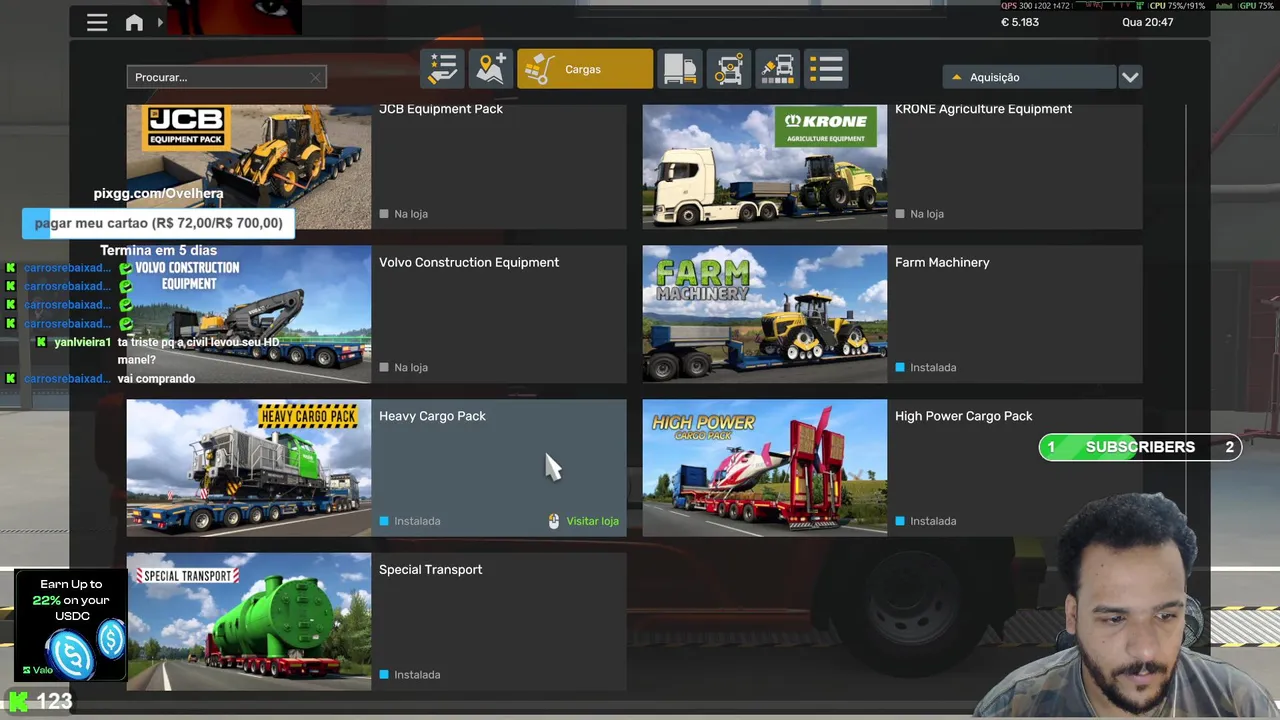Screen dimensions: 1280x720
Task: Show all DLC list tab icon
Action: tap(826, 69)
